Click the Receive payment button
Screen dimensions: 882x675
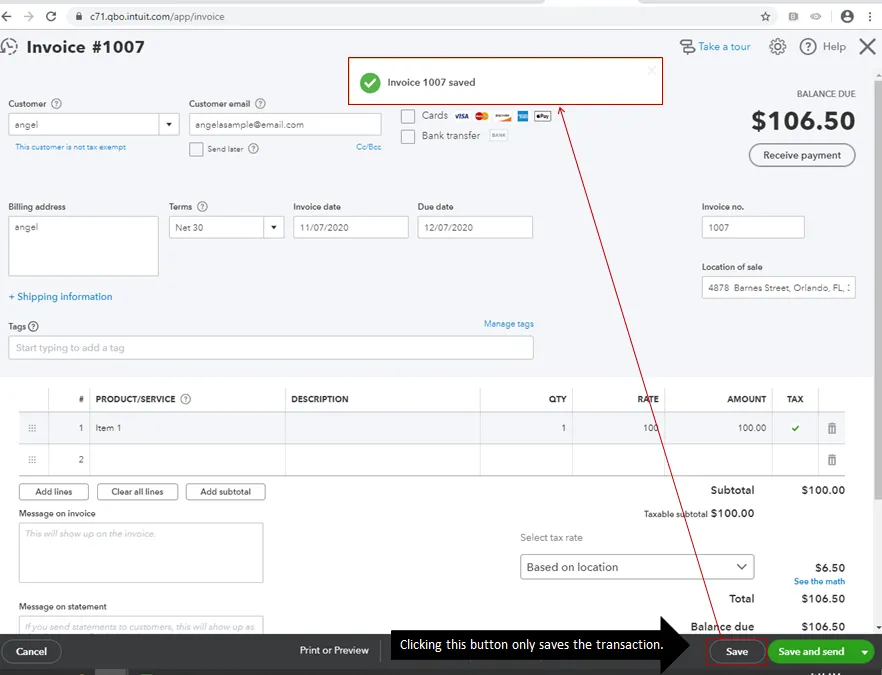click(802, 155)
